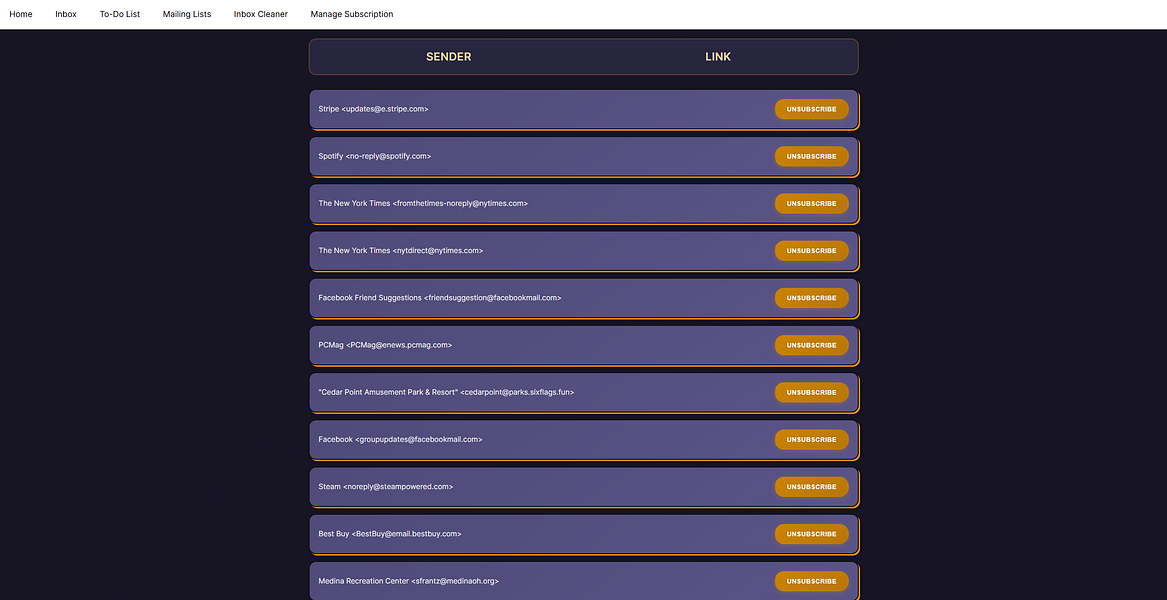The image size is (1167, 600).
Task: Go to Manage Subscription
Action: (x=351, y=14)
